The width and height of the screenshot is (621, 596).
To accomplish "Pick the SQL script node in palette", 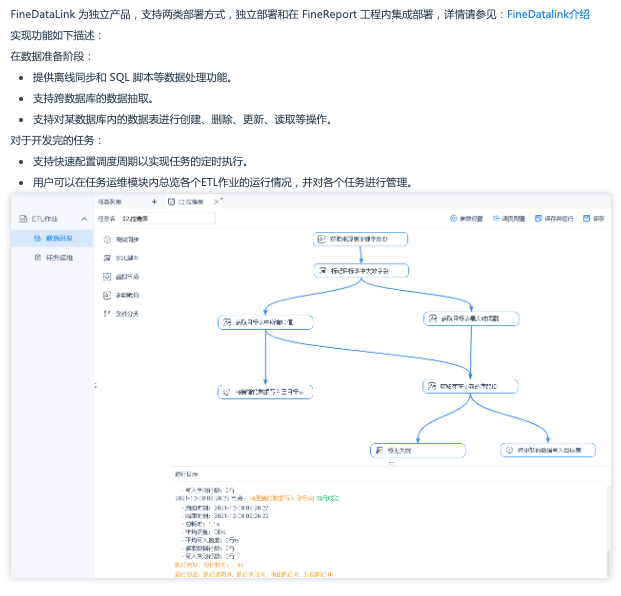I will tap(121, 258).
